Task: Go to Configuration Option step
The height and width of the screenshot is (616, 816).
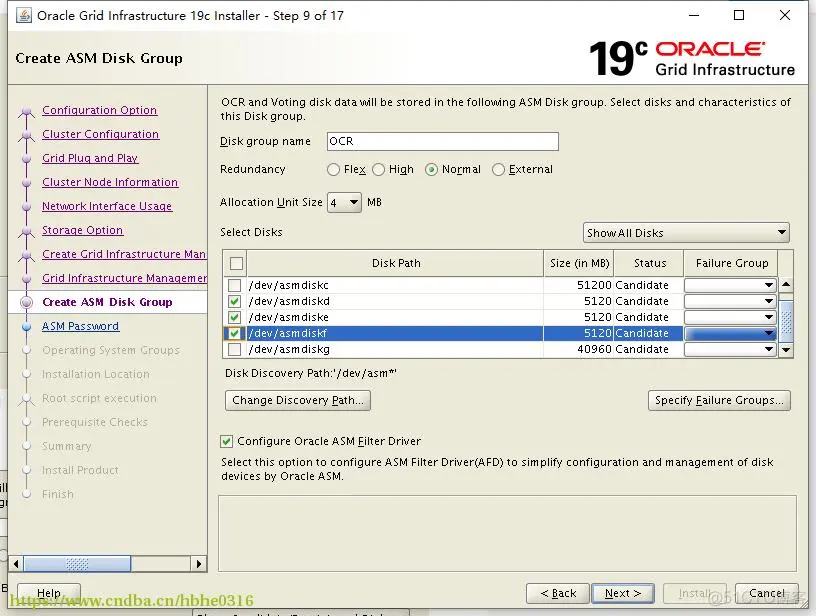Action: coord(99,110)
